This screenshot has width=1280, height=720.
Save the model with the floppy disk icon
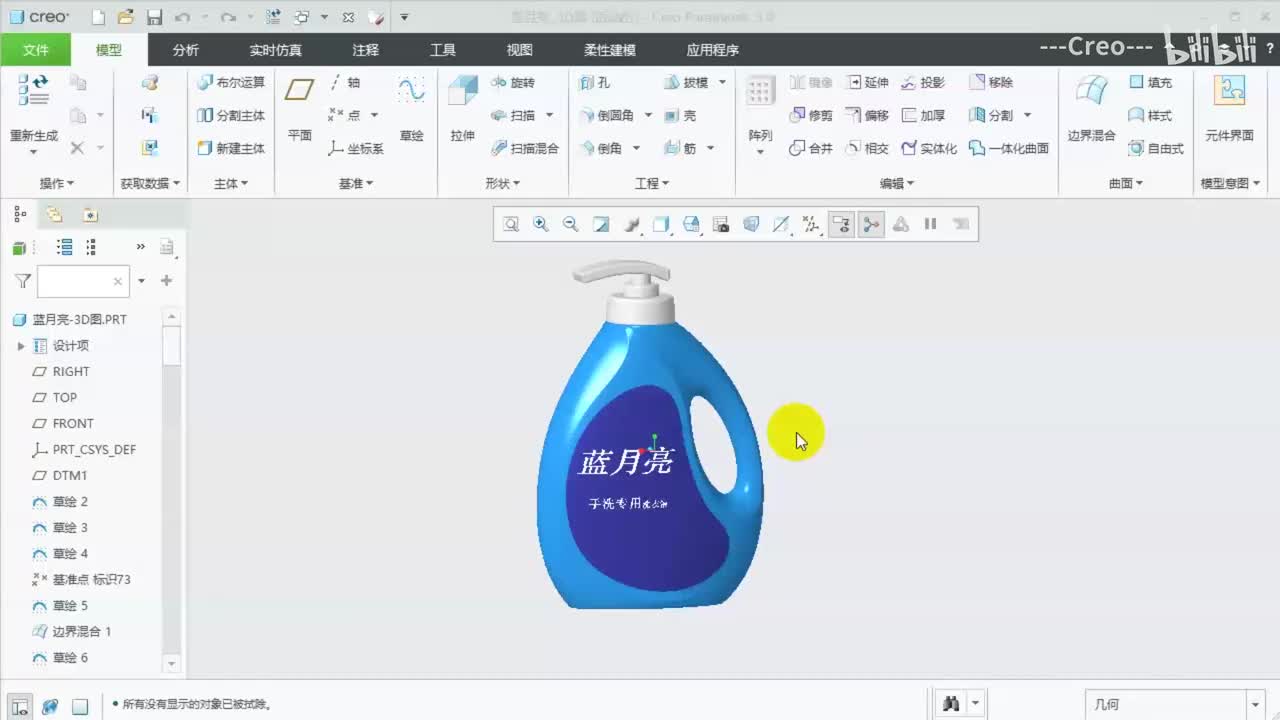pos(154,17)
